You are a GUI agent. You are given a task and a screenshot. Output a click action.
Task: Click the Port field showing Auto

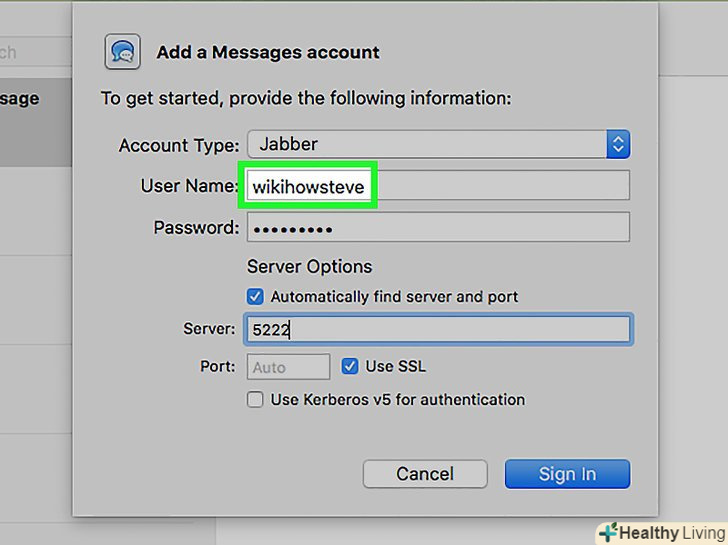point(288,367)
